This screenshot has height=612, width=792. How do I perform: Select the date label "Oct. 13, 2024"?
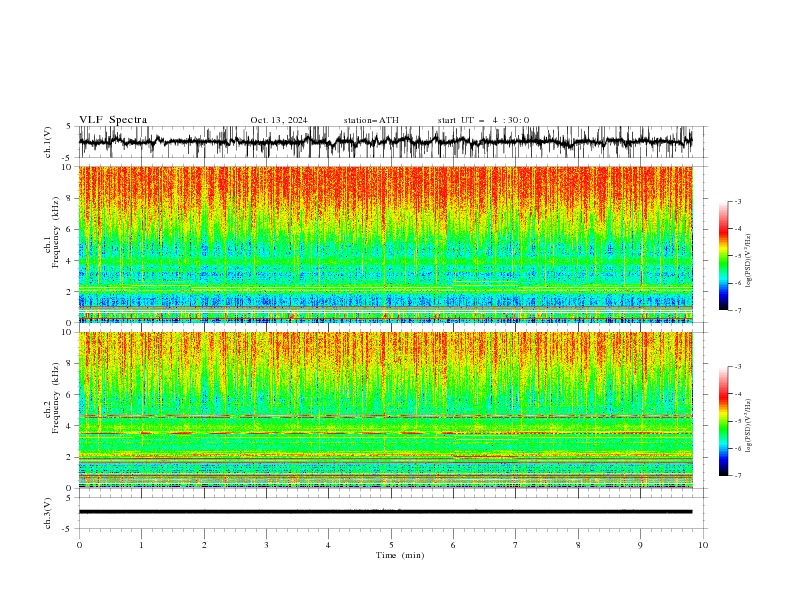pyautogui.click(x=279, y=120)
